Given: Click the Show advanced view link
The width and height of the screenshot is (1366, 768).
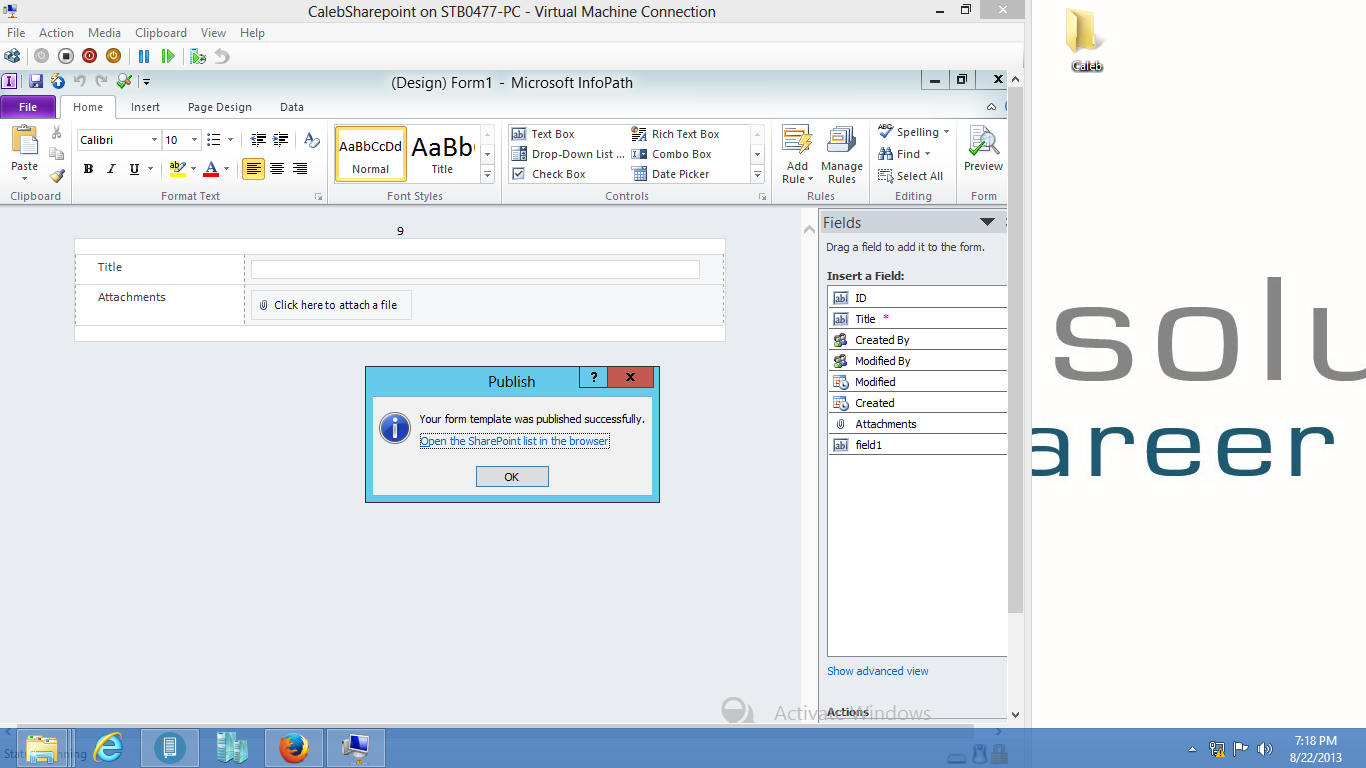Looking at the screenshot, I should (878, 671).
